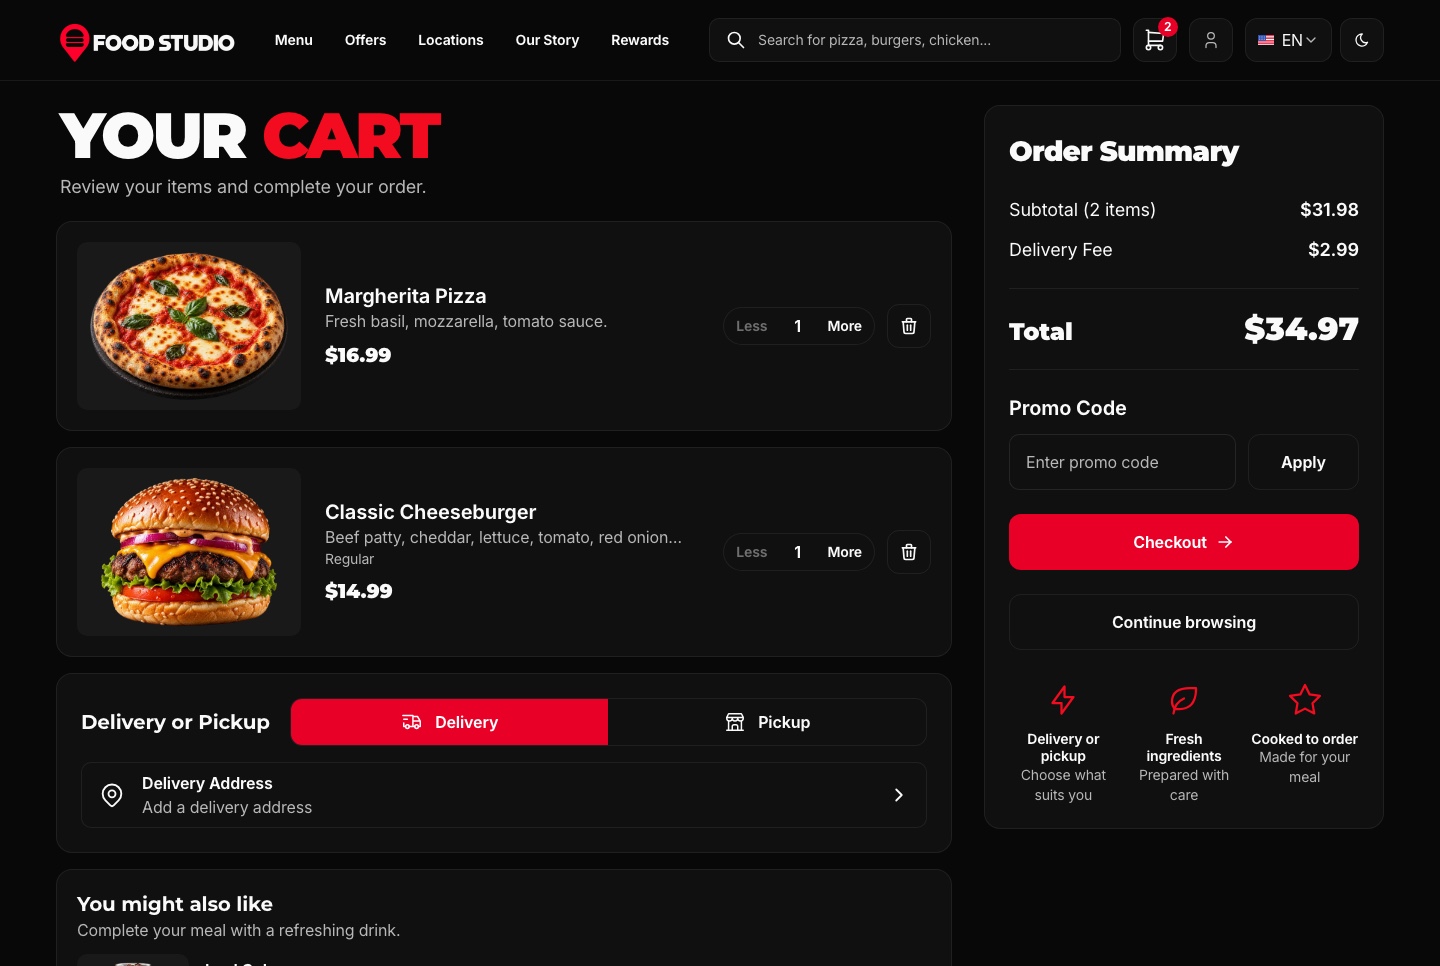The height and width of the screenshot is (966, 1440).
Task: Click the $16.99 pizza price
Action: coord(358,355)
